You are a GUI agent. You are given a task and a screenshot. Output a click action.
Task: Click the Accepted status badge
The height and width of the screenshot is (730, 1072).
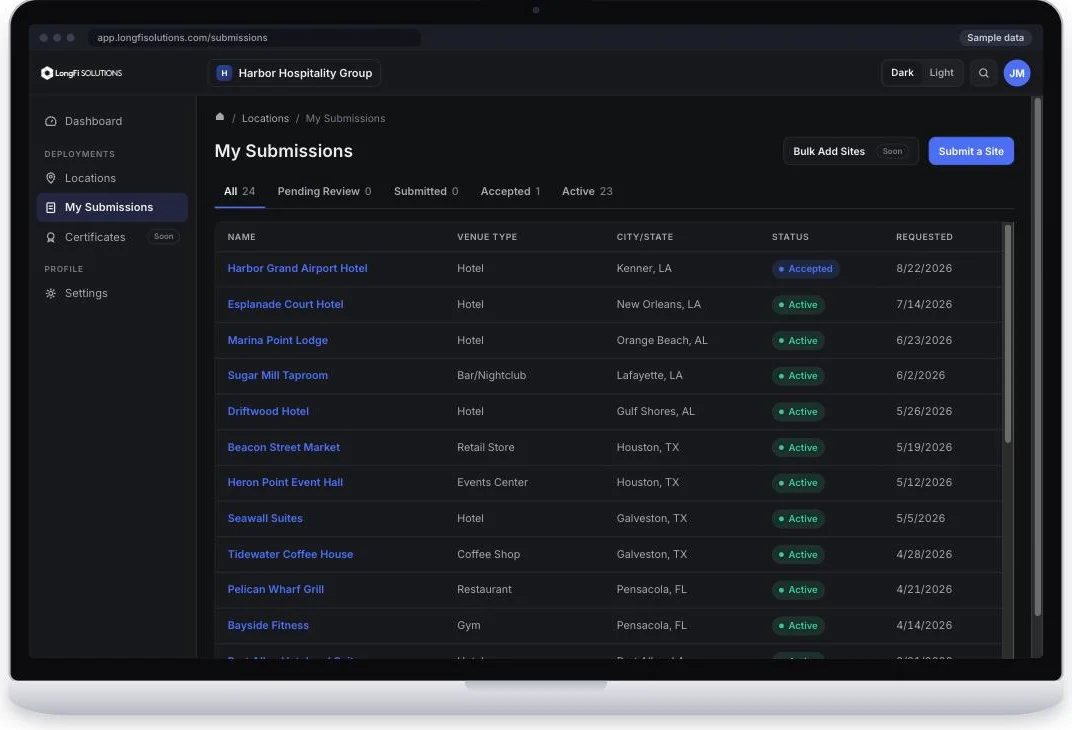click(805, 269)
